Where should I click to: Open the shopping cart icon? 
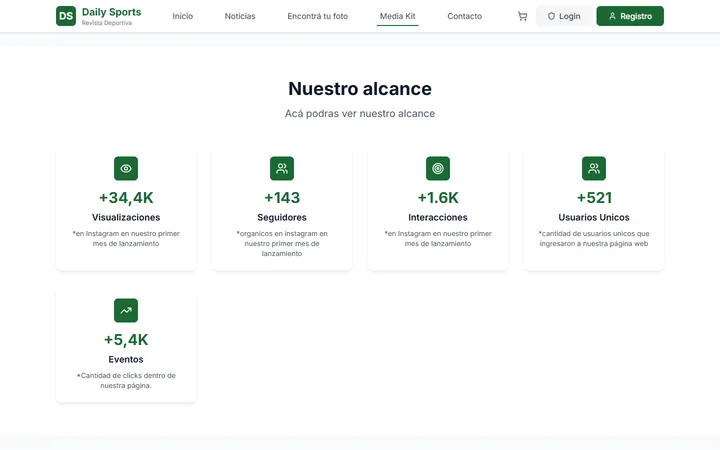coord(522,16)
